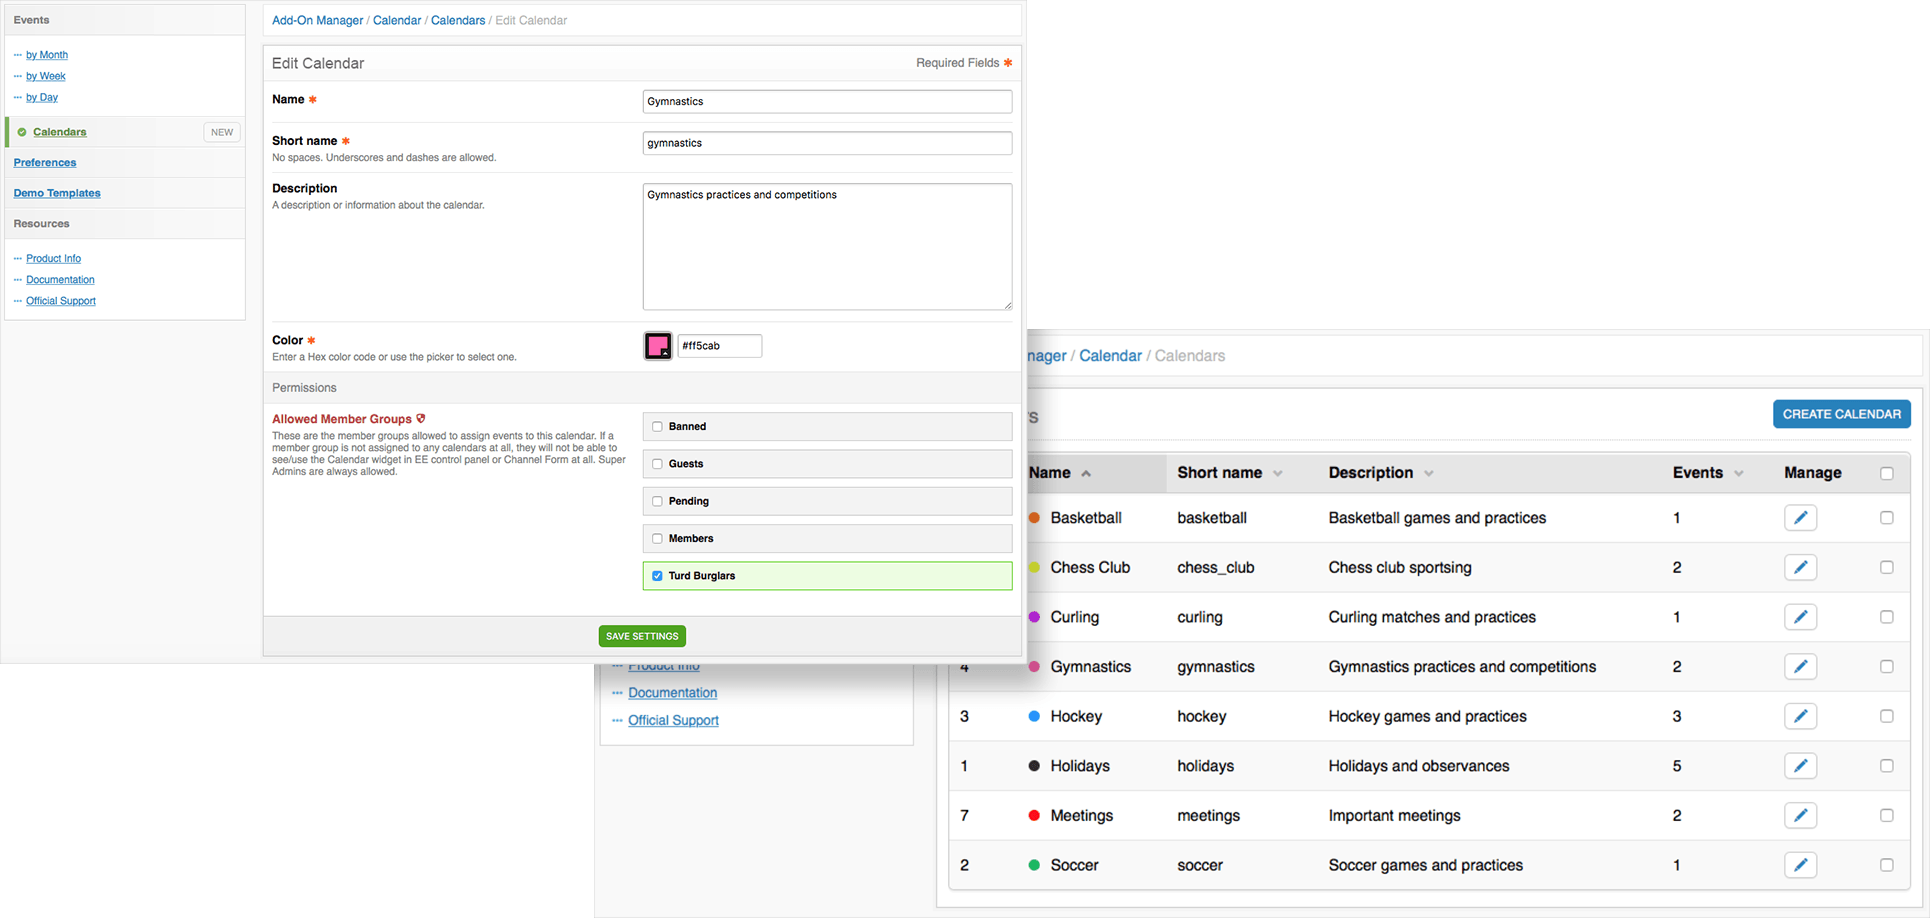Click the Create Calendar button

tap(1841, 414)
